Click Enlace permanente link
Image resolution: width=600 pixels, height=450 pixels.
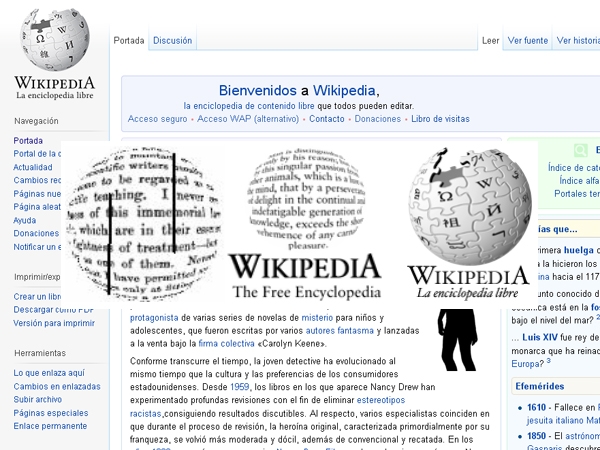click(50, 426)
